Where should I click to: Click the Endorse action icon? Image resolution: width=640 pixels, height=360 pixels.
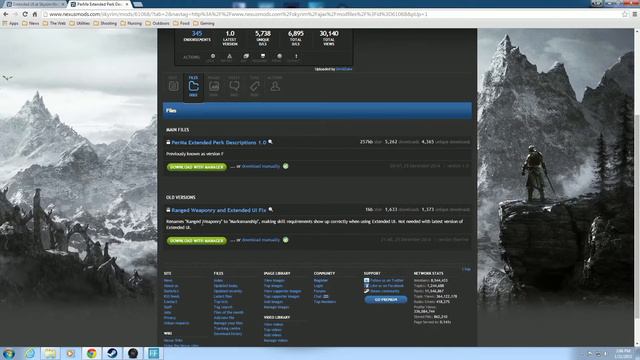[213, 56]
